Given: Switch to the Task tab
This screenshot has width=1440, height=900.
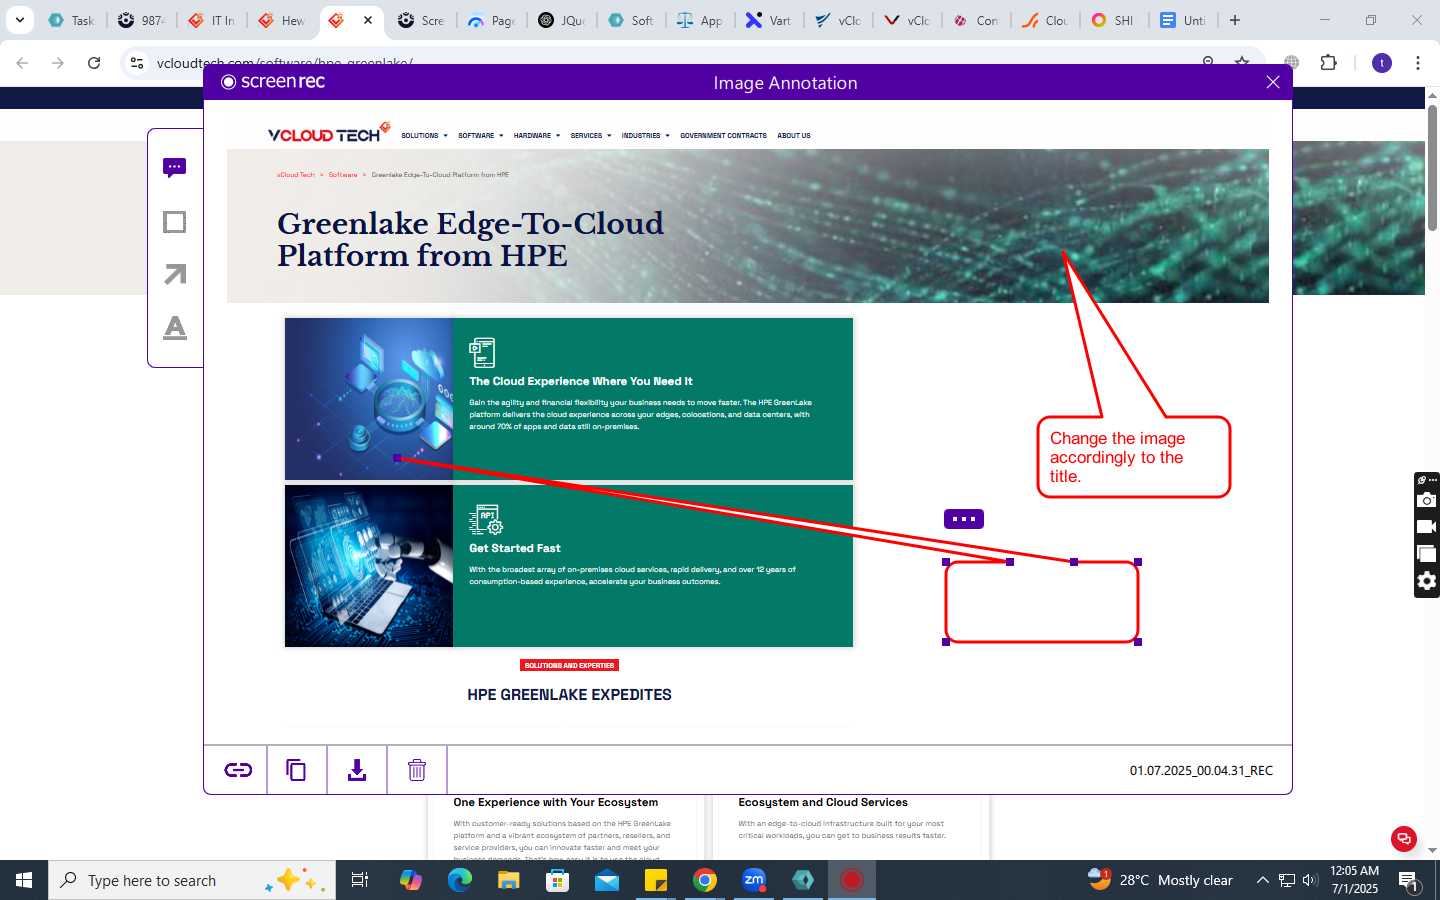Looking at the screenshot, I should pyautogui.click(x=71, y=20).
